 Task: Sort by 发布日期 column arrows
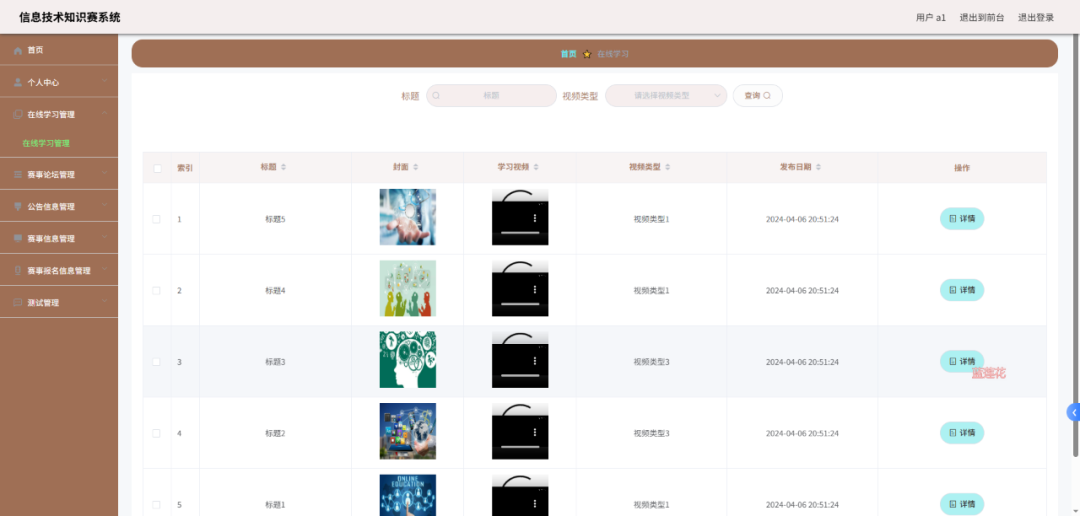click(x=818, y=167)
